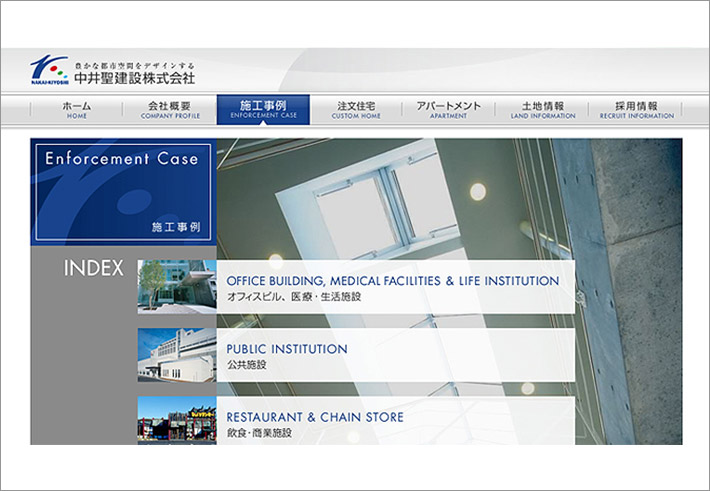Navigate to アパートメント Apartment page

pyautogui.click(x=448, y=110)
